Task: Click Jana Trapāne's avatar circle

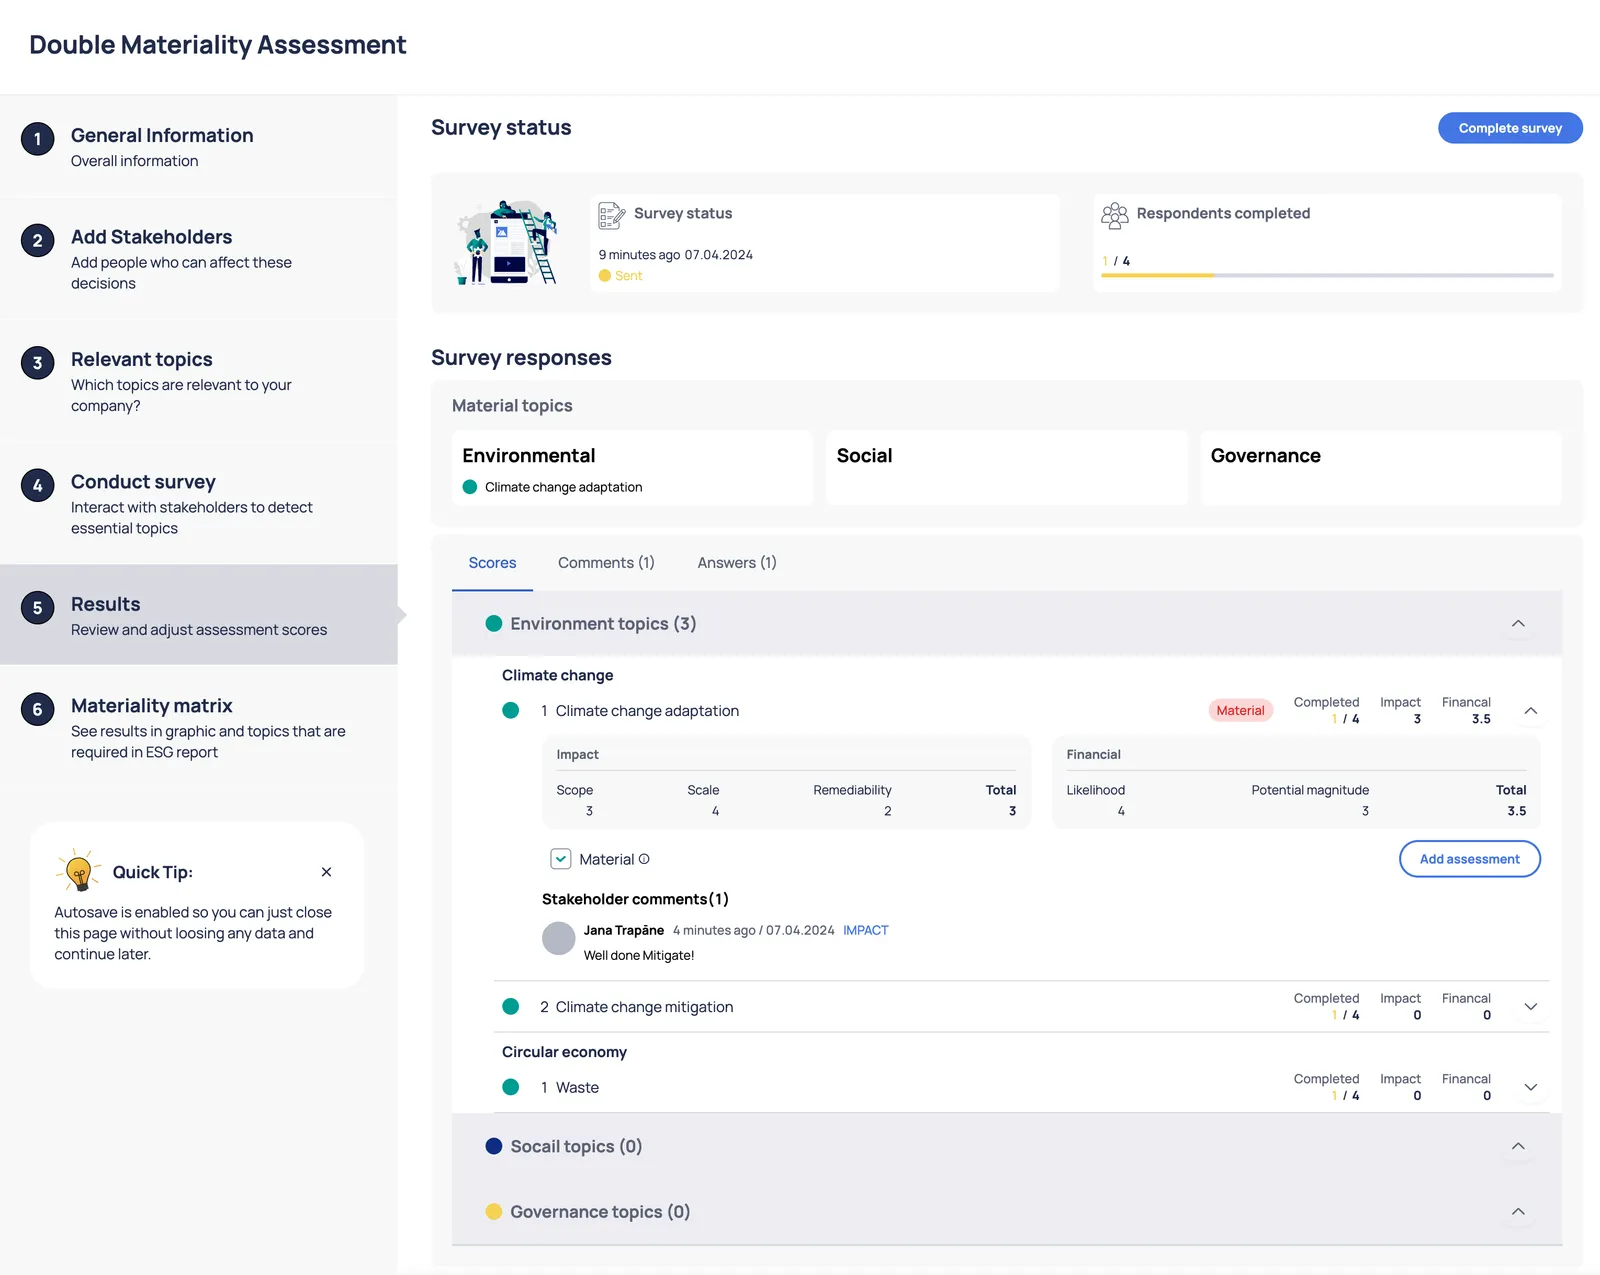Action: pyautogui.click(x=558, y=939)
